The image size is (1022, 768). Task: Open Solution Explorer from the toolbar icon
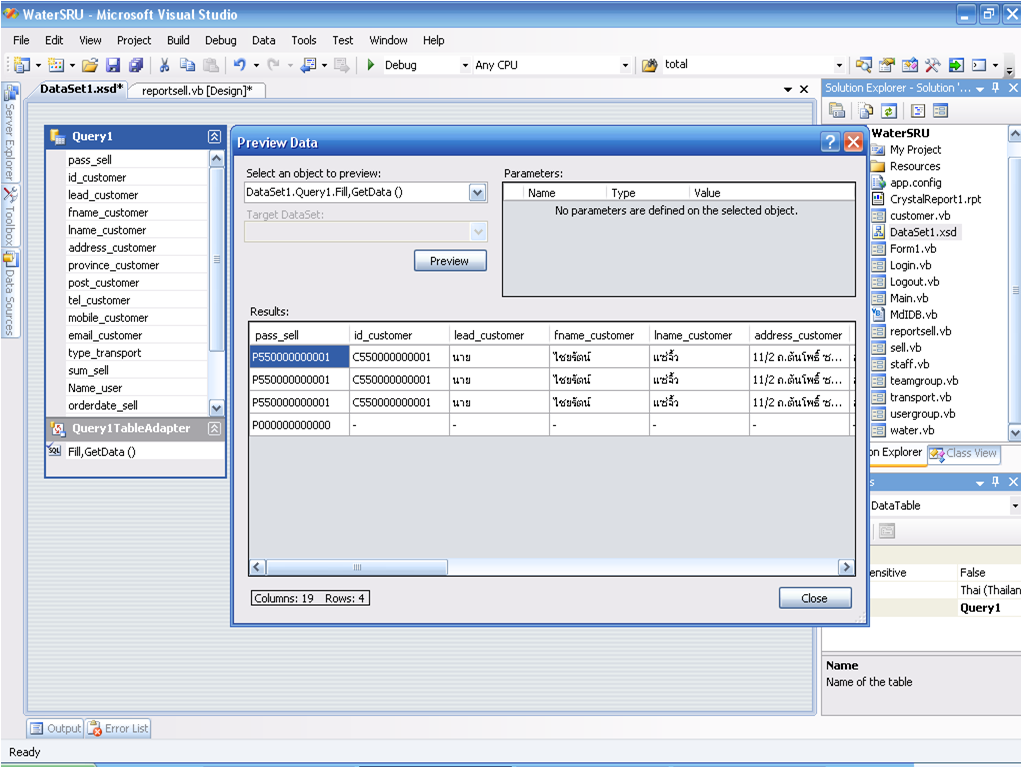(x=864, y=65)
